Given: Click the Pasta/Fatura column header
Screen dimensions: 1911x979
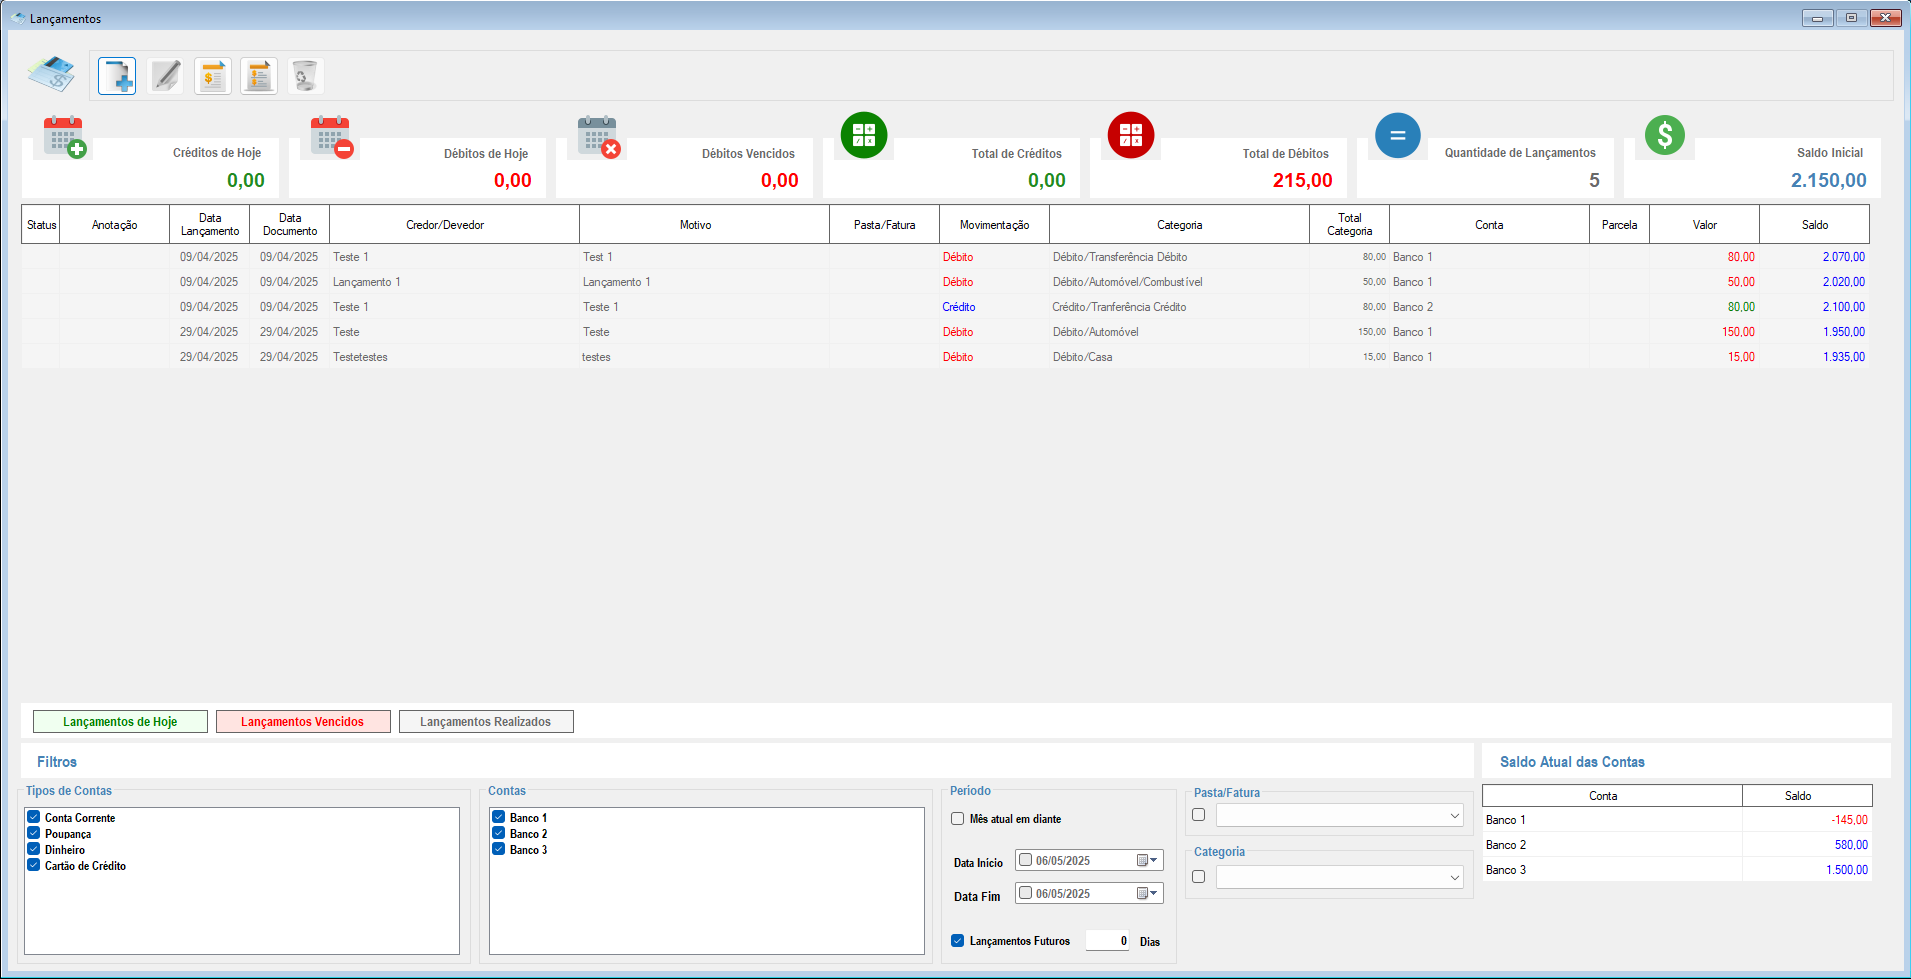Looking at the screenshot, I should [885, 224].
